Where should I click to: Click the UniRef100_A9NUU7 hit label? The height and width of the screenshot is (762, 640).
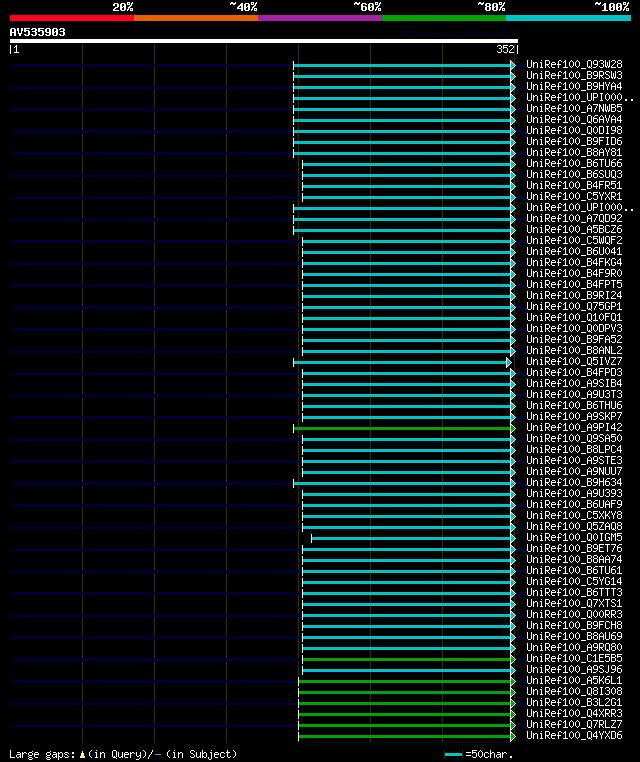(x=574, y=471)
